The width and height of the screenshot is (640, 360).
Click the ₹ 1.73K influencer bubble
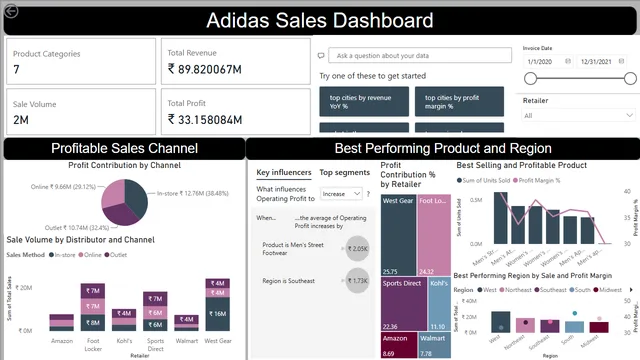tap(357, 280)
